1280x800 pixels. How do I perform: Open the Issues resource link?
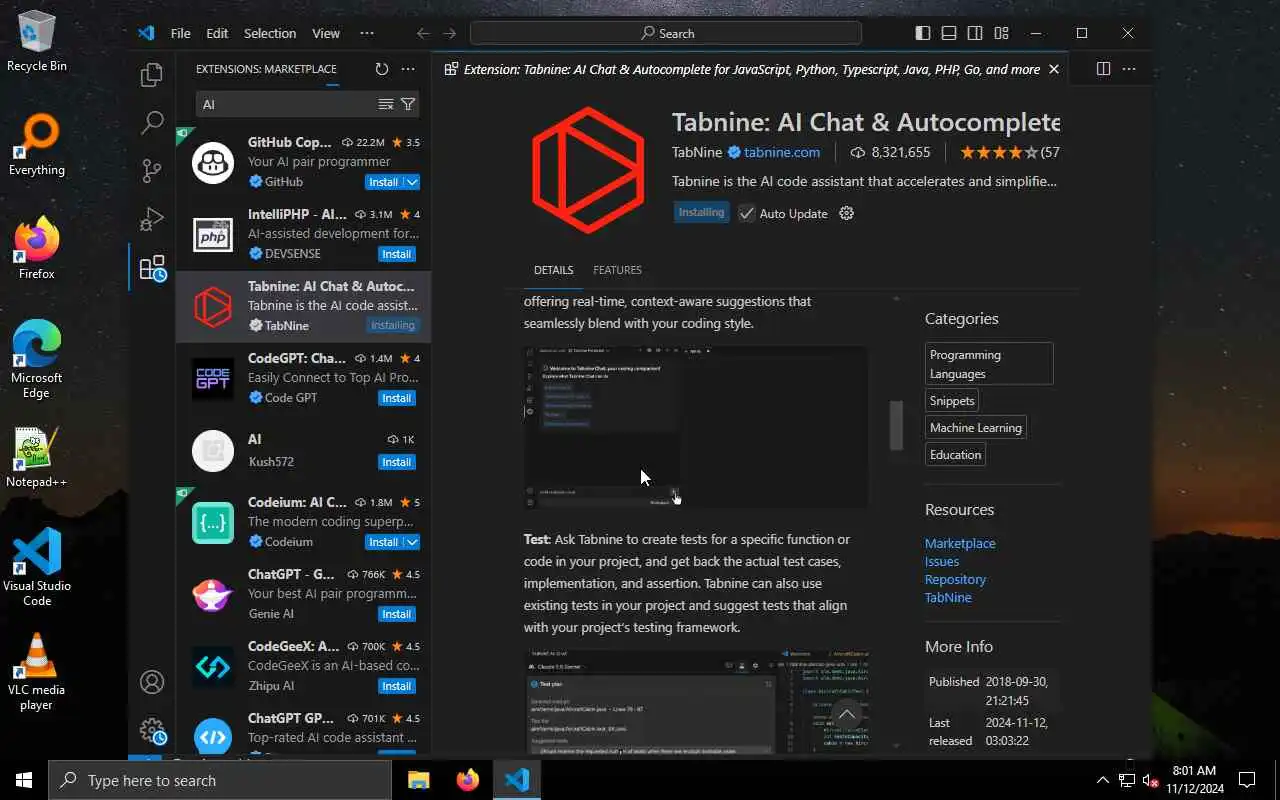[942, 561]
